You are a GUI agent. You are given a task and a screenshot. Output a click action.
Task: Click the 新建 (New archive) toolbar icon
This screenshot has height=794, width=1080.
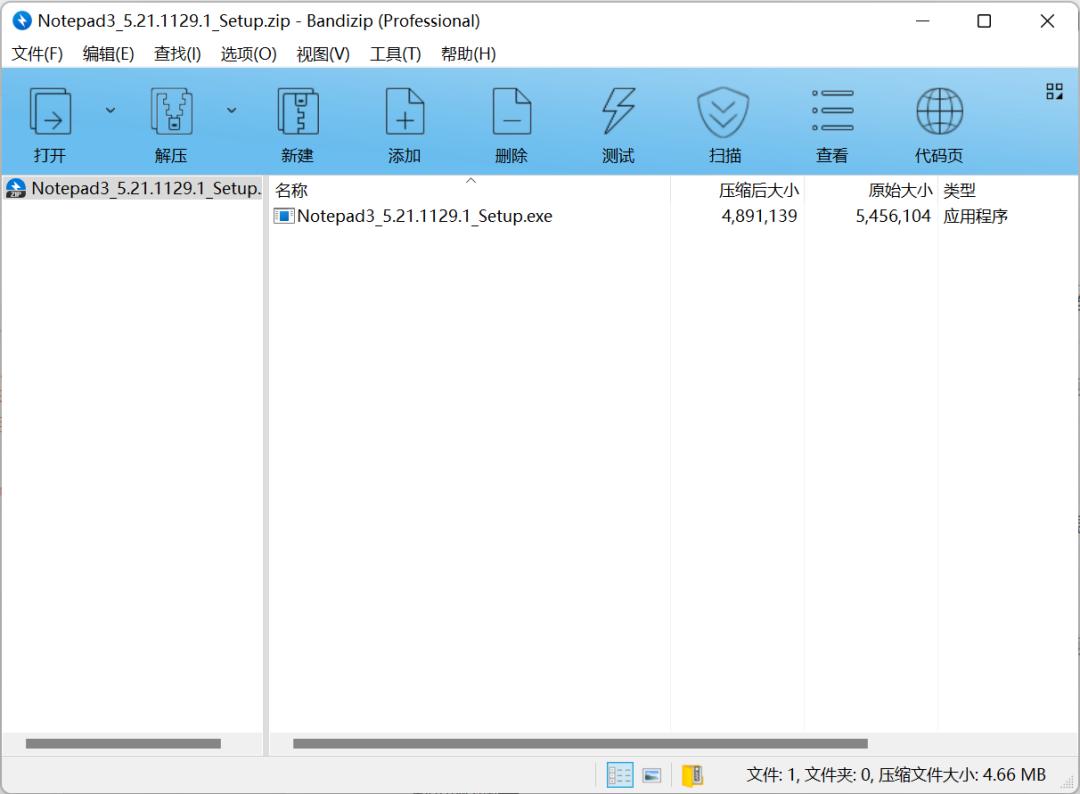click(297, 112)
